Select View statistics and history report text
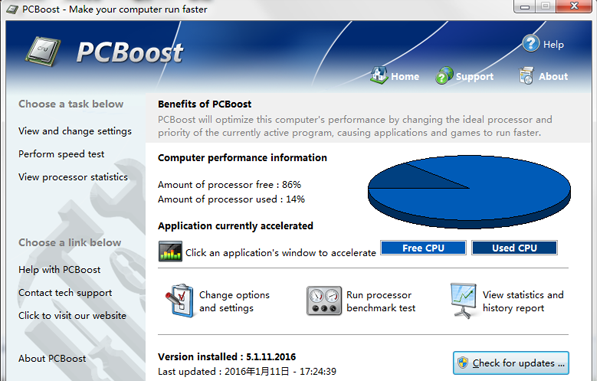The height and width of the screenshot is (381, 597). click(523, 301)
